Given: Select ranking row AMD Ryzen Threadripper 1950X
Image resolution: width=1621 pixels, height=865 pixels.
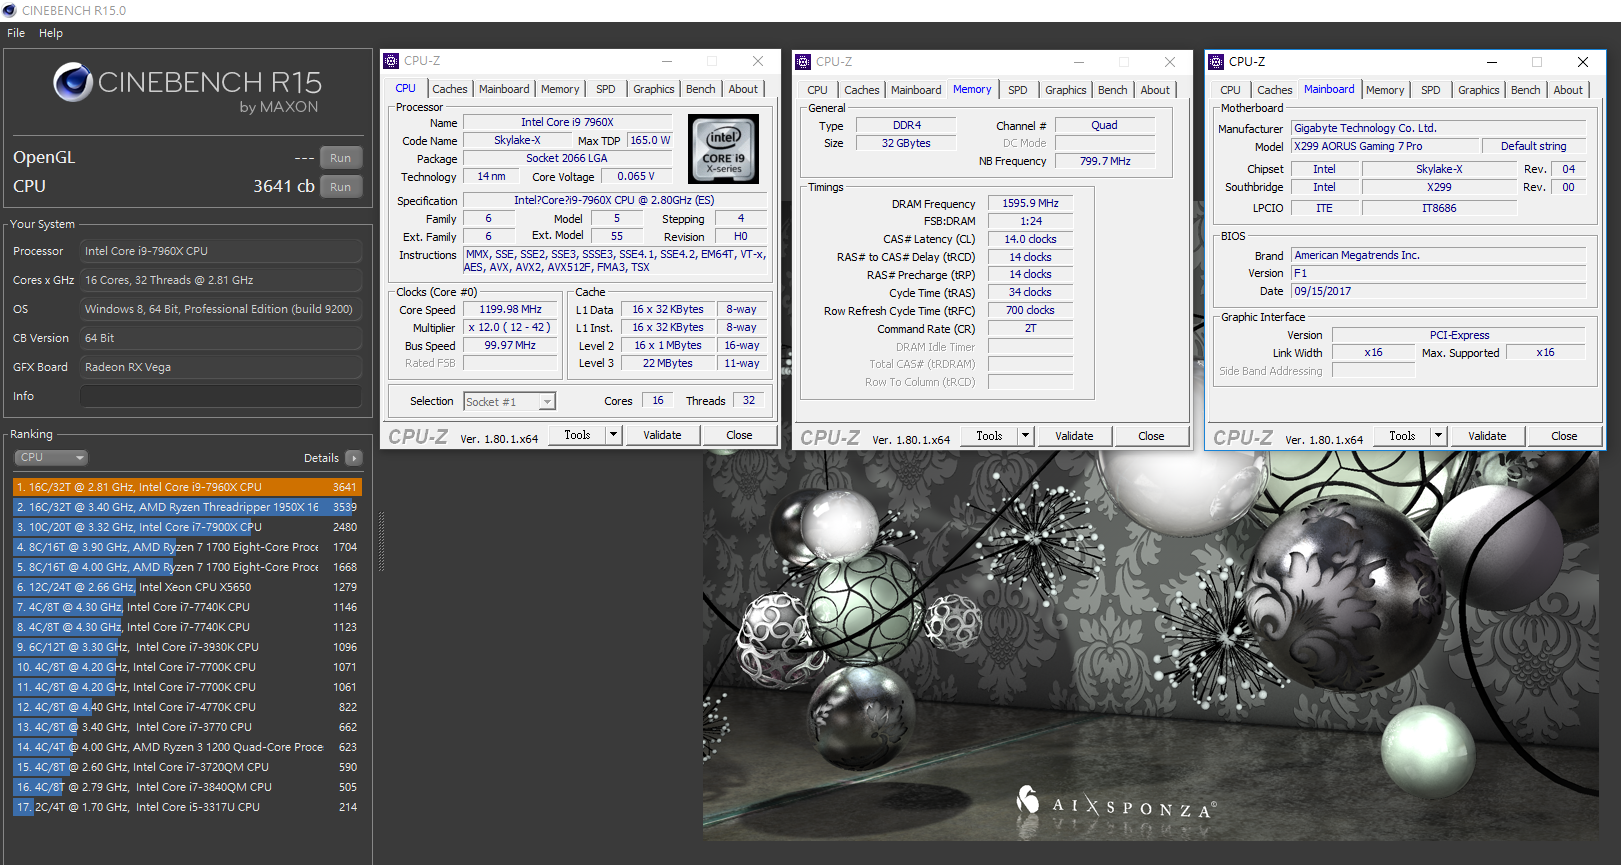Looking at the screenshot, I should (187, 507).
